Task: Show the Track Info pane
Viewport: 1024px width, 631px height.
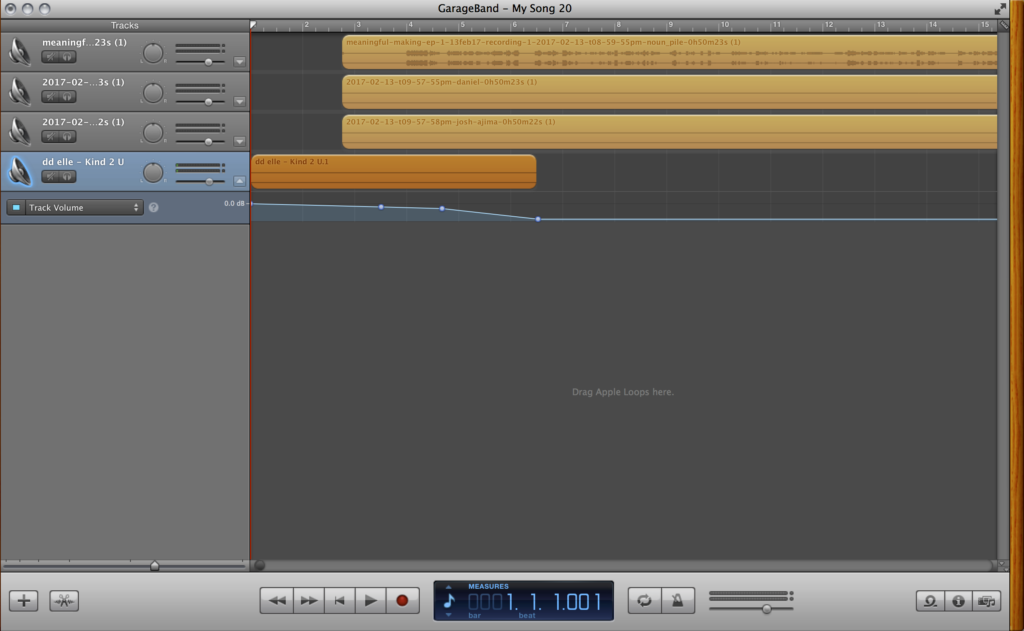Action: [958, 601]
